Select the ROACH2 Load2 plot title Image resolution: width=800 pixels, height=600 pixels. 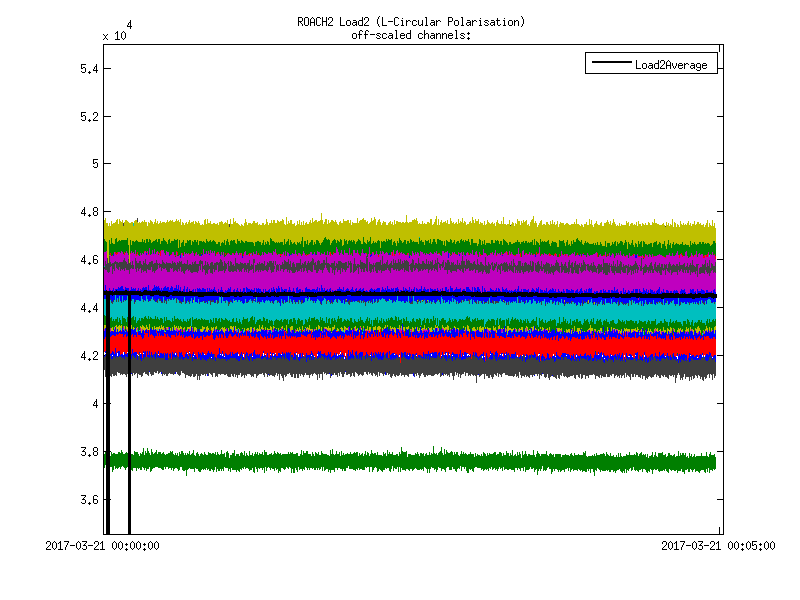coord(411,22)
